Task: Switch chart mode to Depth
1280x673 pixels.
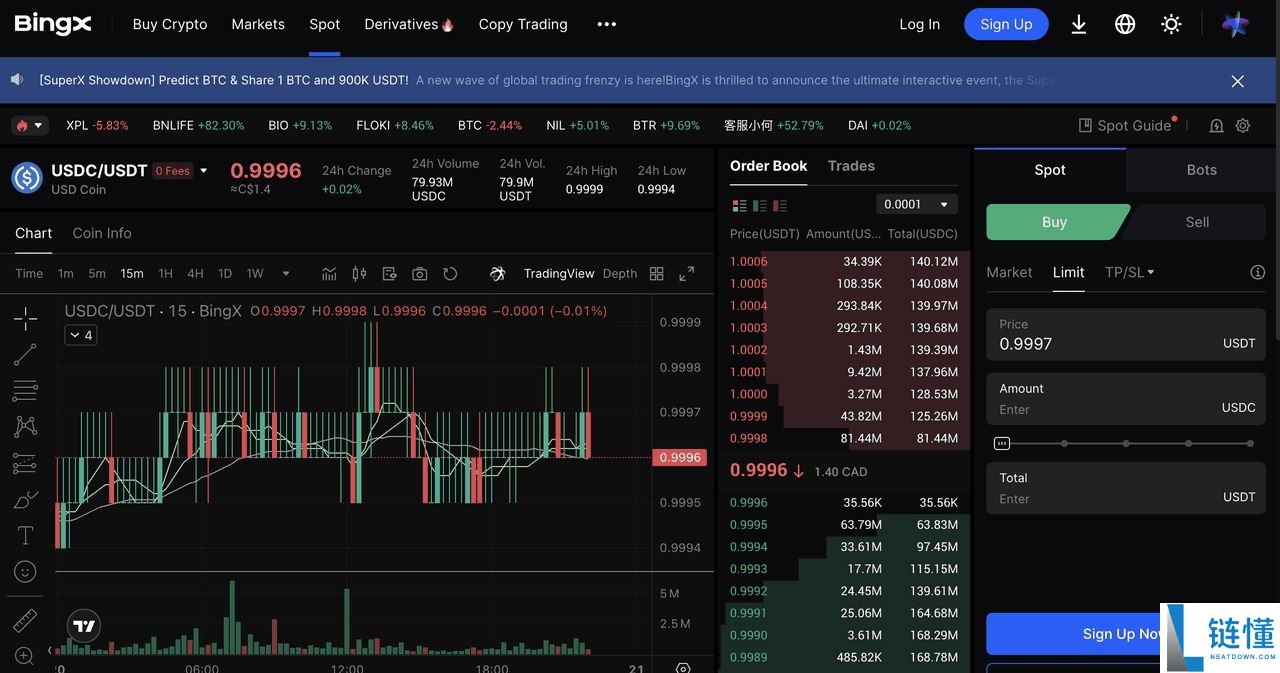Action: [620, 274]
